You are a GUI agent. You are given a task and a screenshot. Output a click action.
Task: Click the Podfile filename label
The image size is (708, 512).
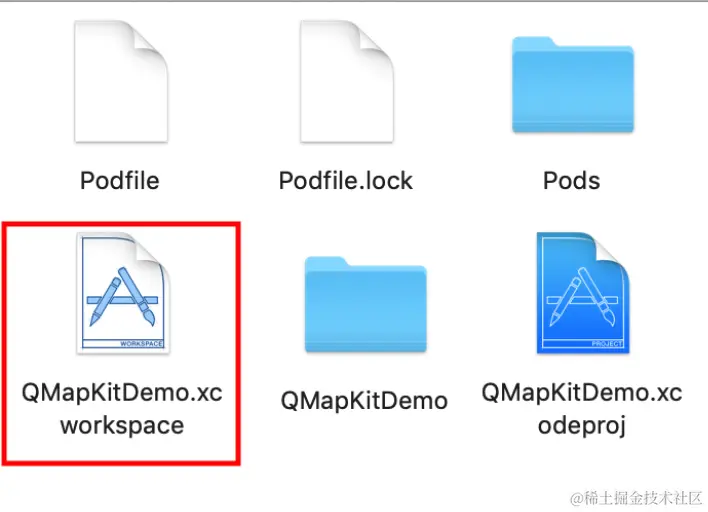click(120, 181)
